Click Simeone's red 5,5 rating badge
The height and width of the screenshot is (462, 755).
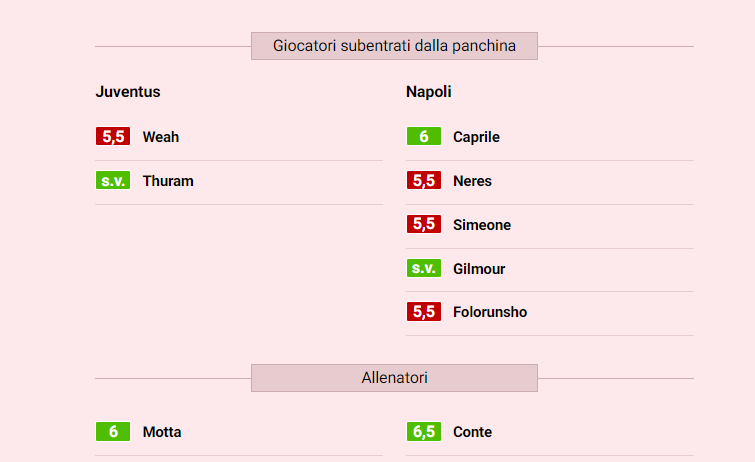point(424,225)
